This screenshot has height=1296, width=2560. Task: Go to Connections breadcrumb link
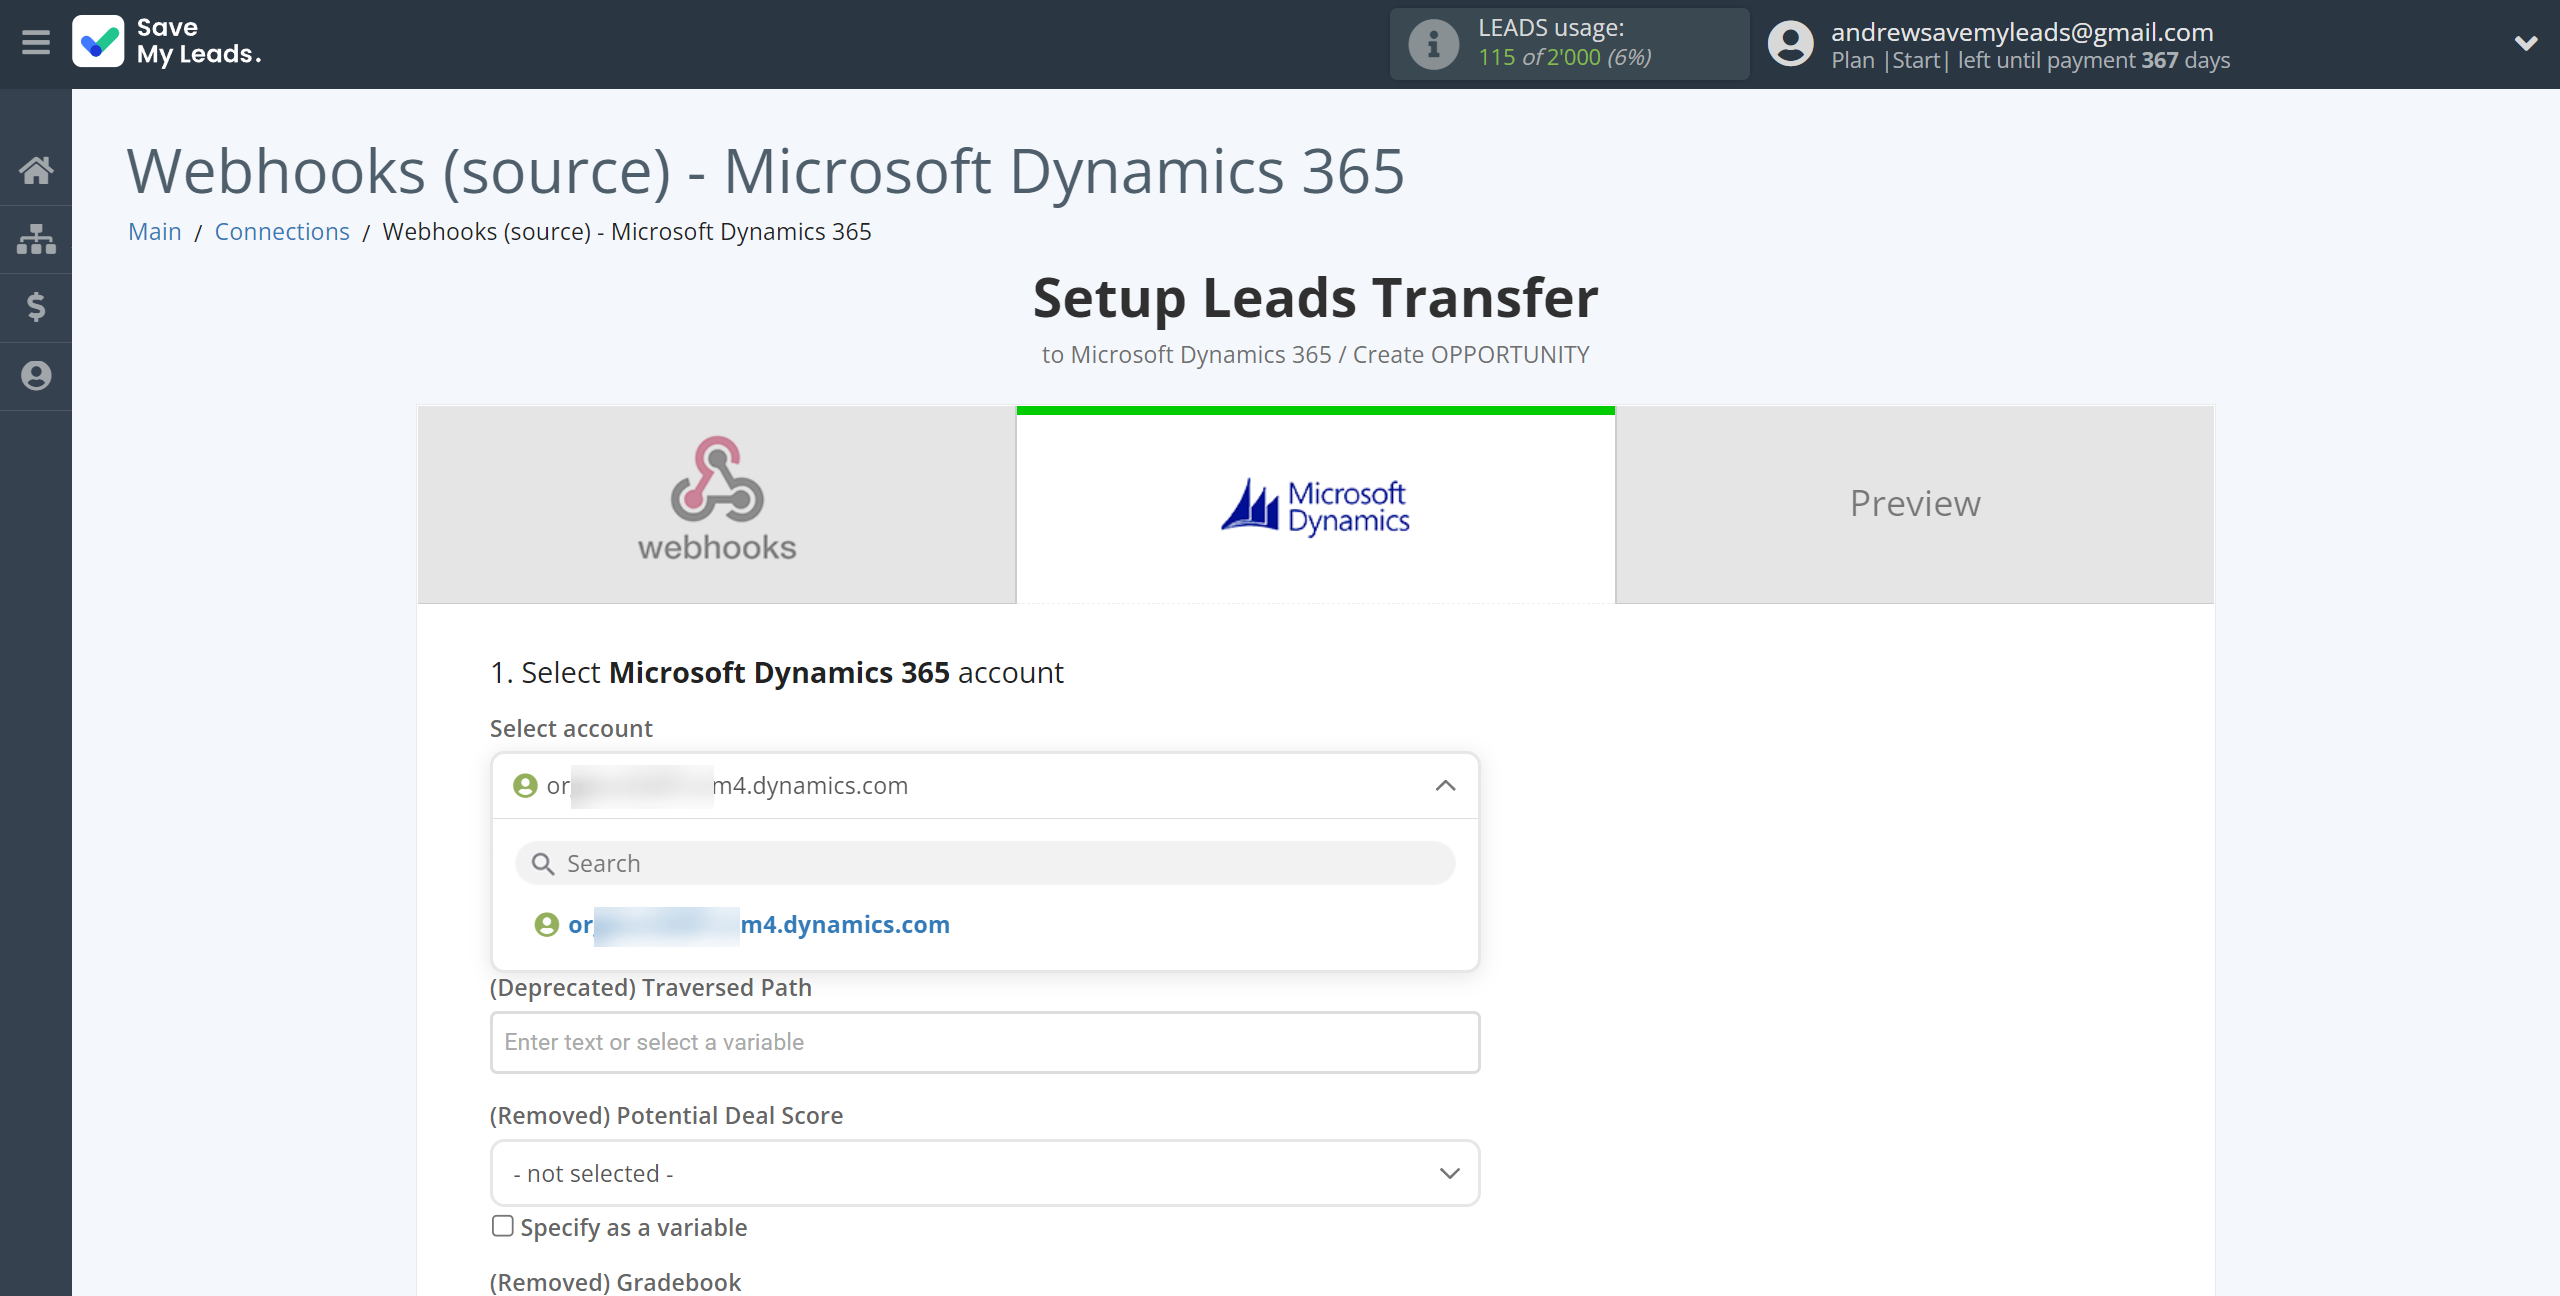pyautogui.click(x=282, y=231)
